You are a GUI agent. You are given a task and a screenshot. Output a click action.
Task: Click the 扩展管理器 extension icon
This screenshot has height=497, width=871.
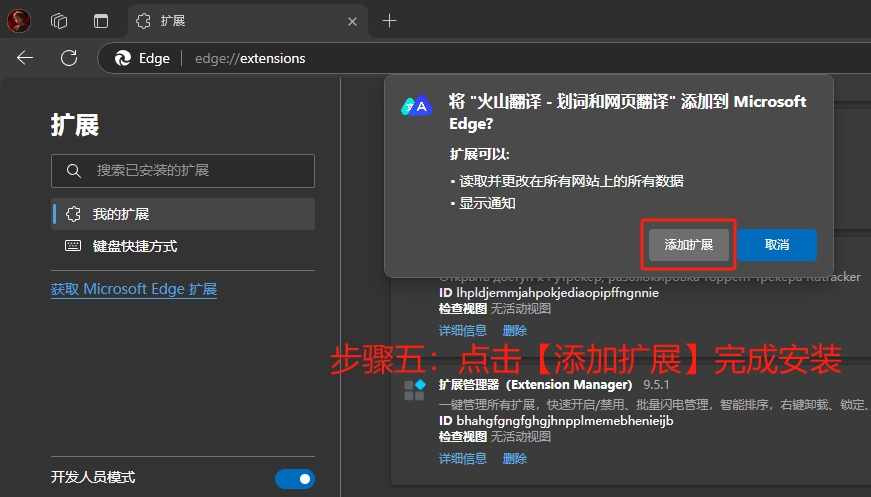tap(414, 390)
